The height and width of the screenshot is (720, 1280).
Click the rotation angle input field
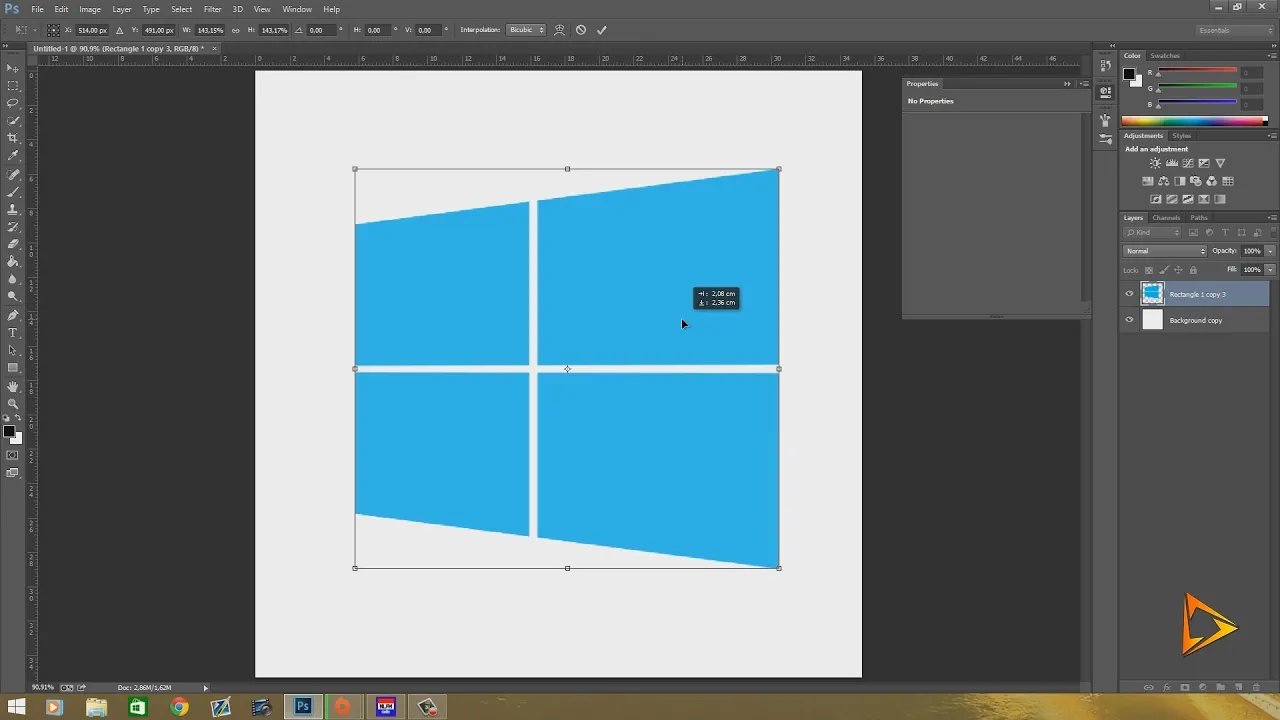click(322, 30)
